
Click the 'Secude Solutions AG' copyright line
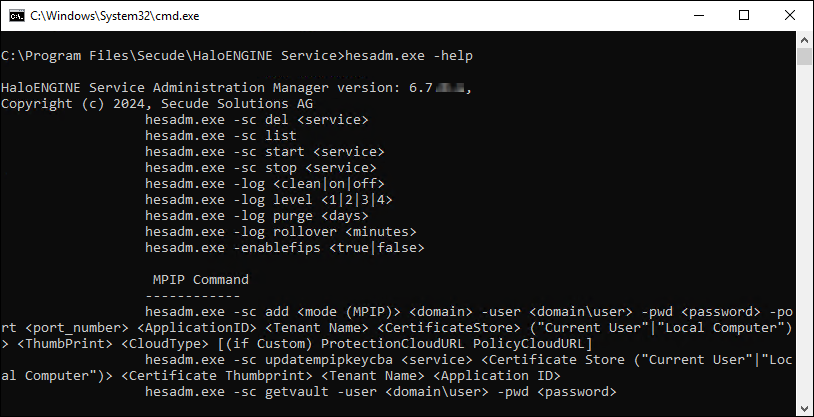[x=171, y=103]
